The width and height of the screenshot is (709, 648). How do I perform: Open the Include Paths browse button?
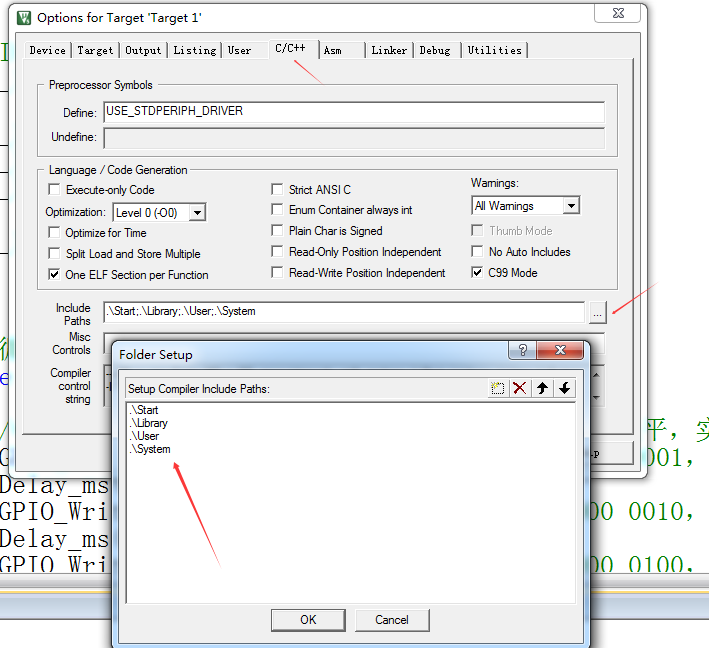pyautogui.click(x=597, y=313)
